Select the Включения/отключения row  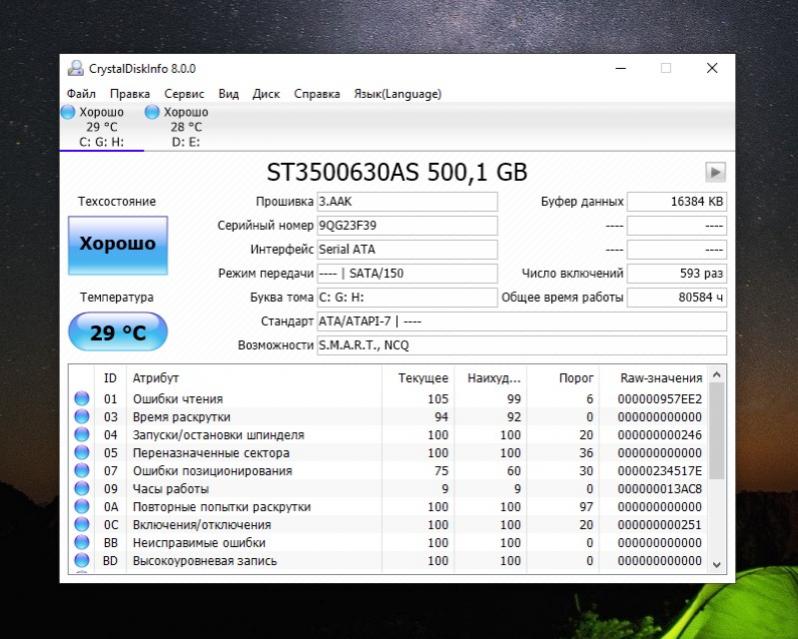tap(389, 525)
